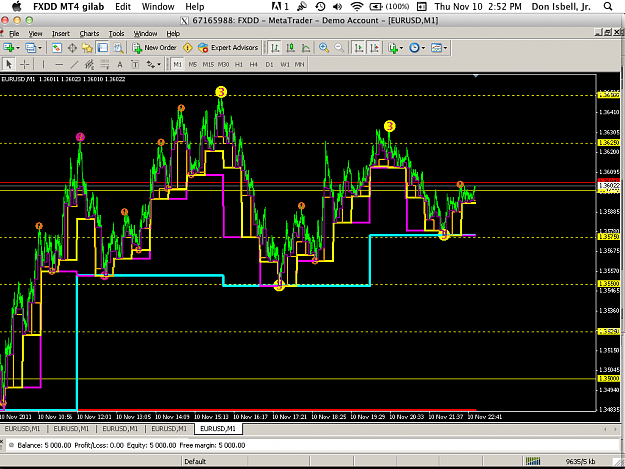This screenshot has height=469, width=625.
Task: Select the arrows objects tool
Action: click(x=150, y=64)
